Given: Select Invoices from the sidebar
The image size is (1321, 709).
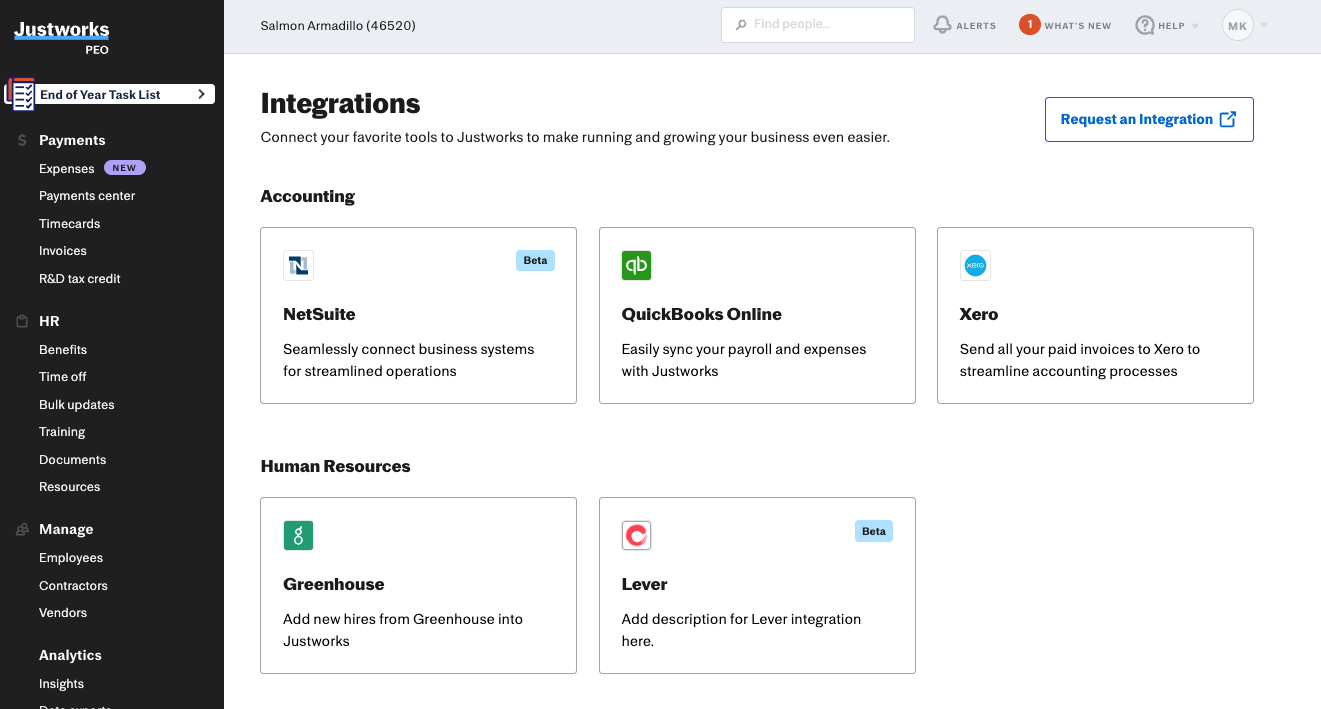Looking at the screenshot, I should coord(63,251).
